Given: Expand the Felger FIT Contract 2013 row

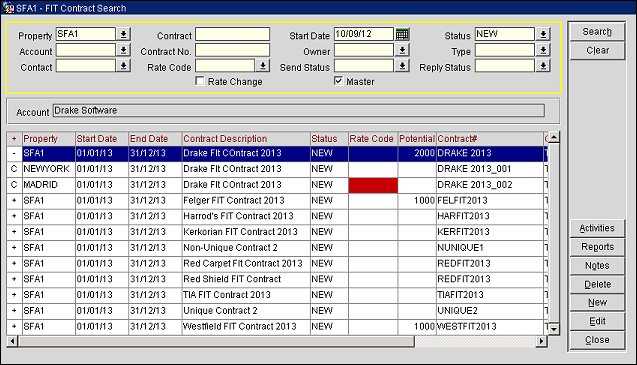Looking at the screenshot, I should [x=14, y=200].
